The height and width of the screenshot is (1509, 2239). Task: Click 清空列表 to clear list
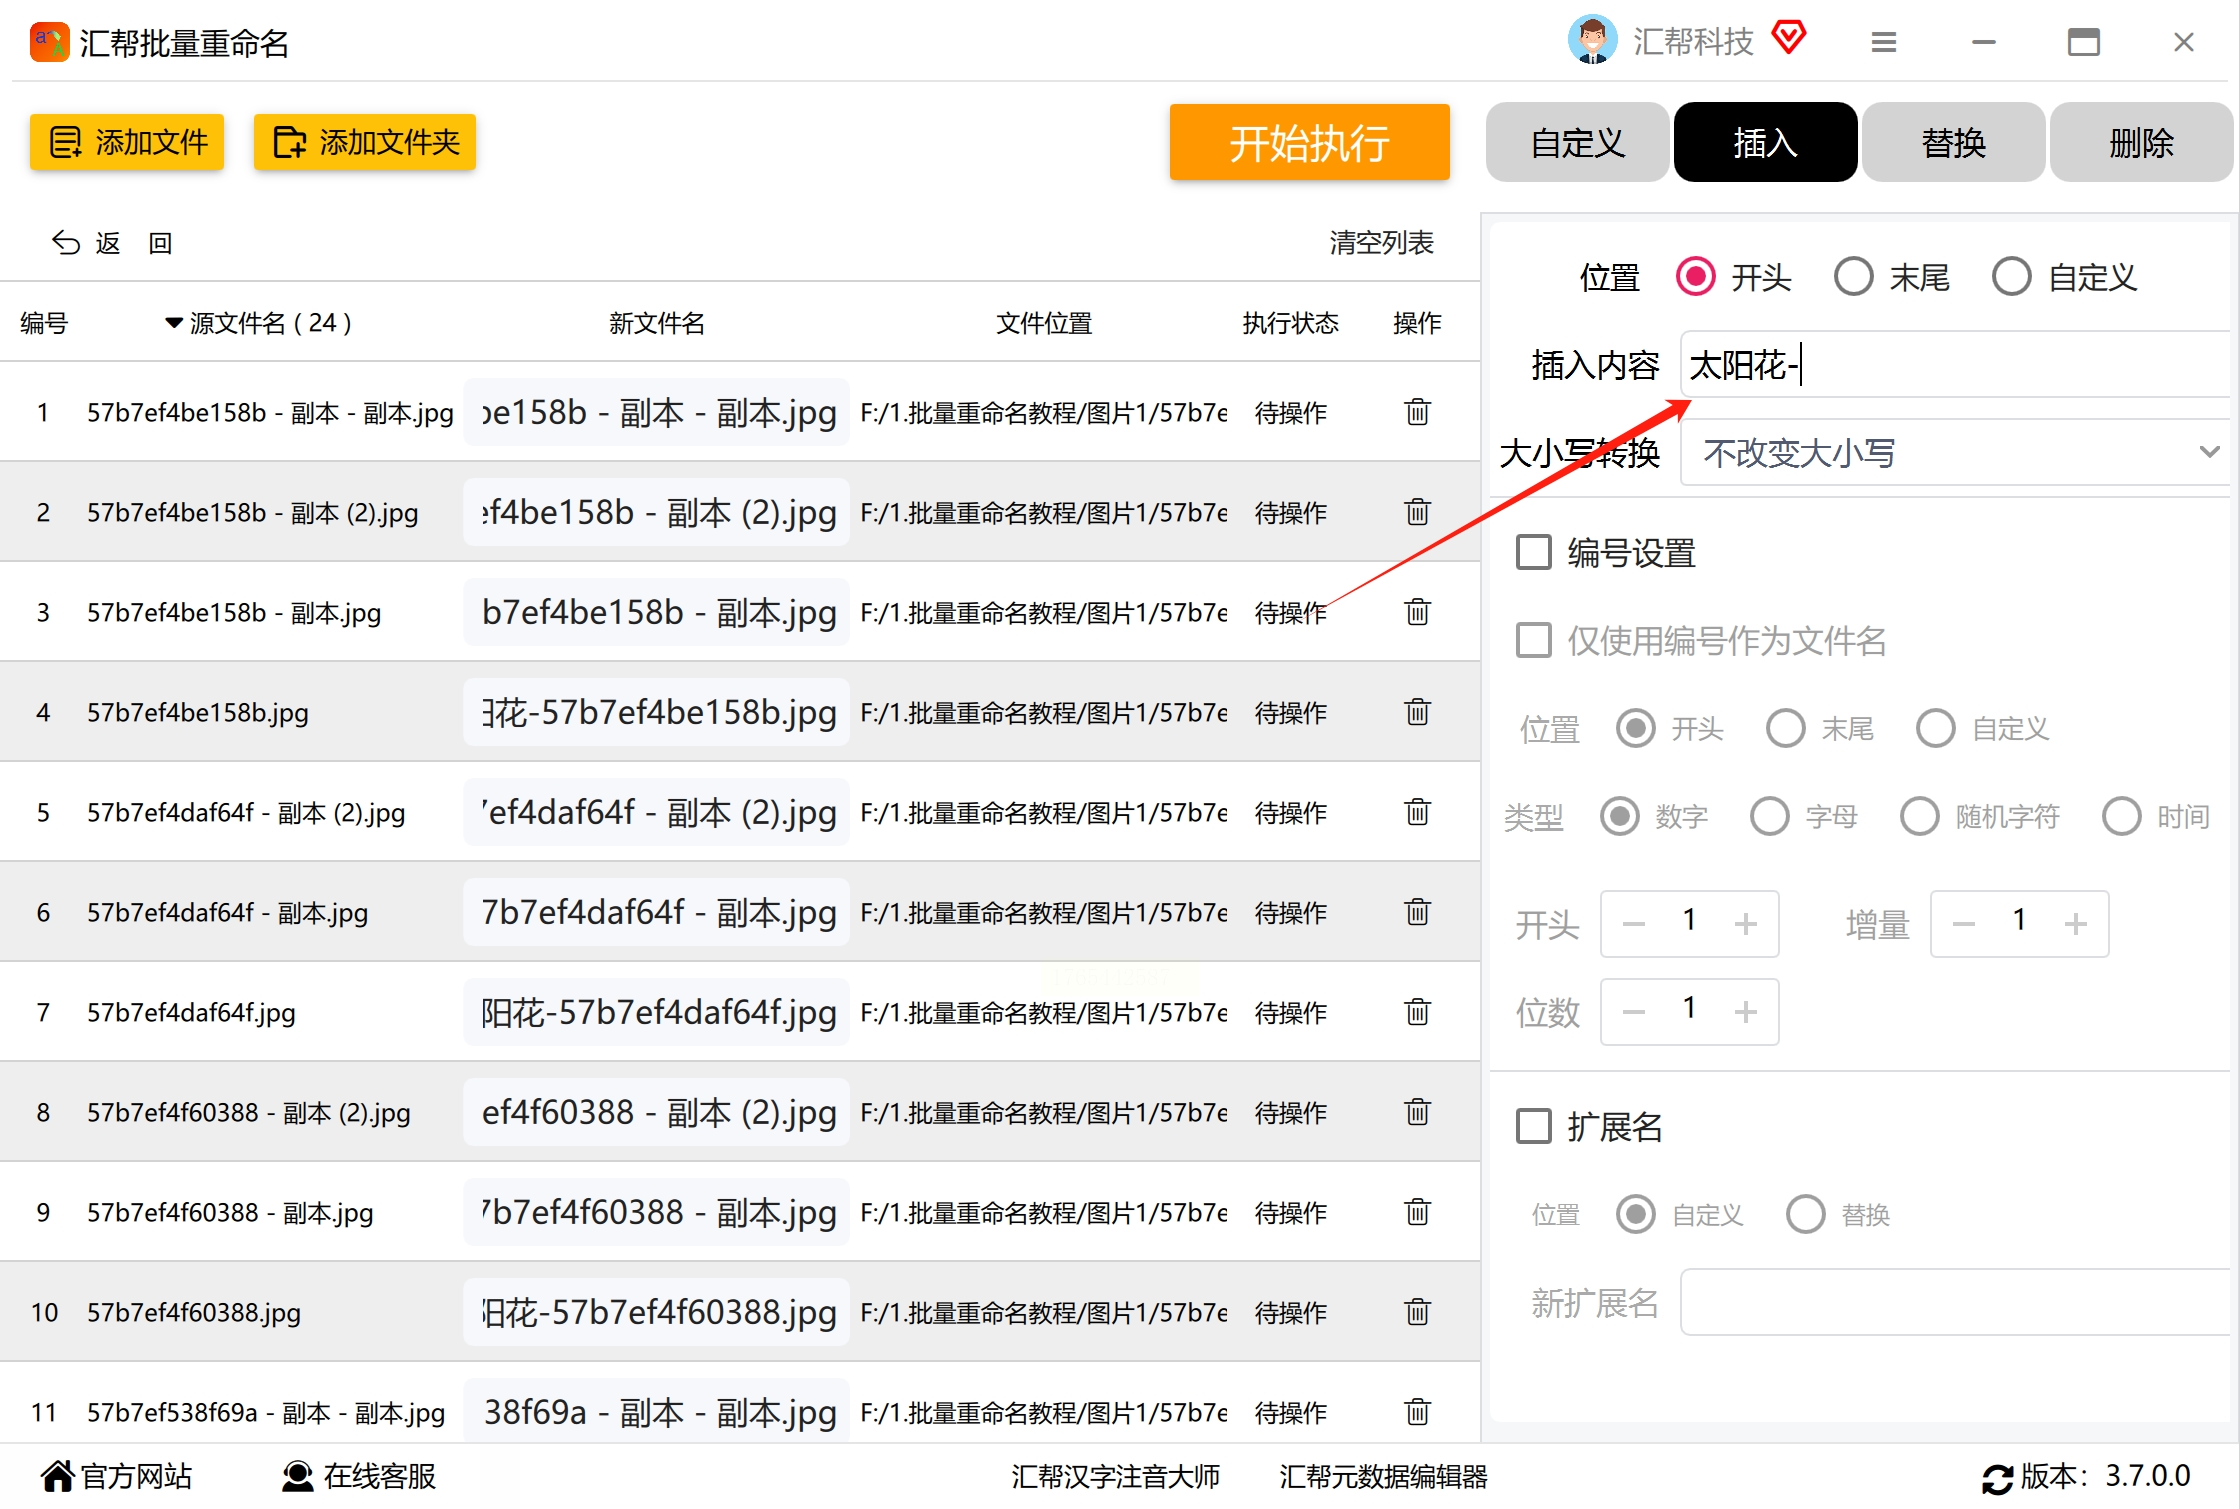(1381, 243)
